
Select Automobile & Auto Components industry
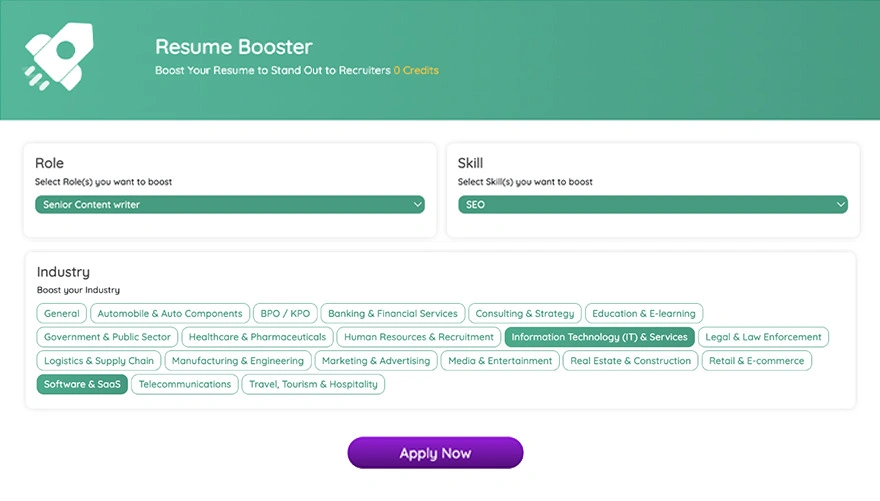click(x=170, y=313)
